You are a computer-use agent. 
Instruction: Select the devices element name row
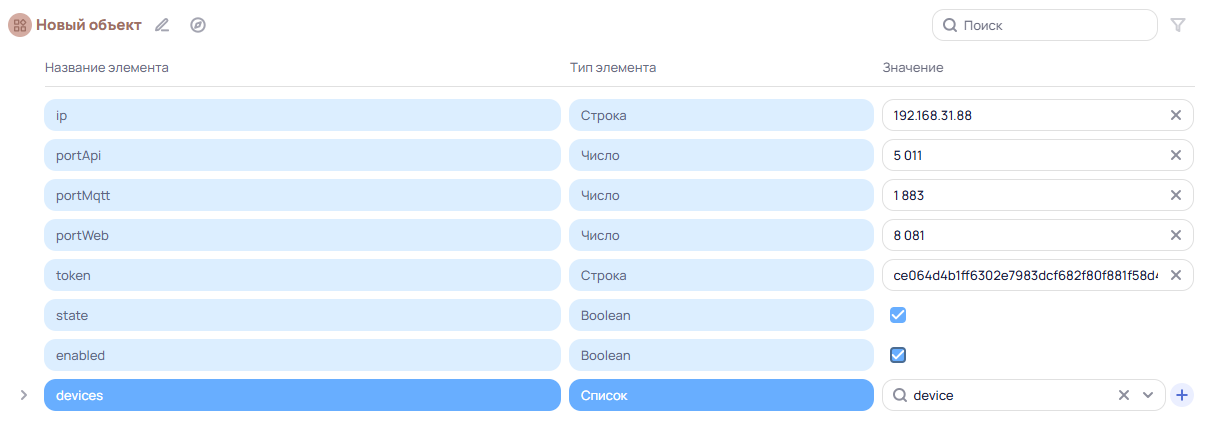(x=301, y=395)
